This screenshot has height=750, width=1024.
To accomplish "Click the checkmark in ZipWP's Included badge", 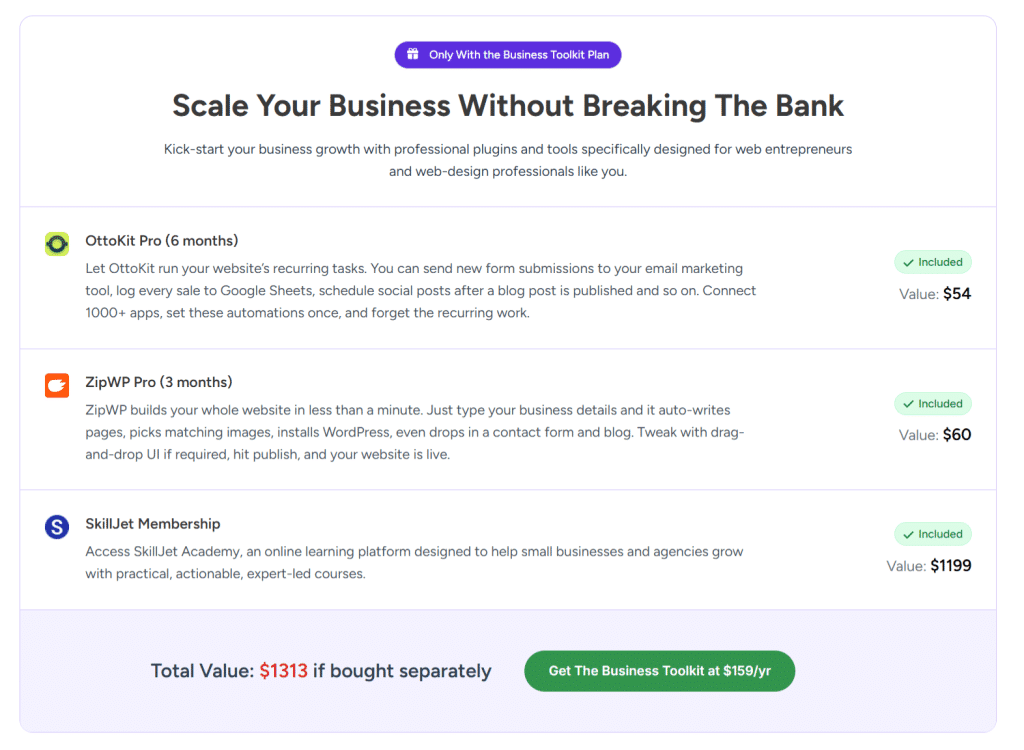I will click(x=908, y=404).
